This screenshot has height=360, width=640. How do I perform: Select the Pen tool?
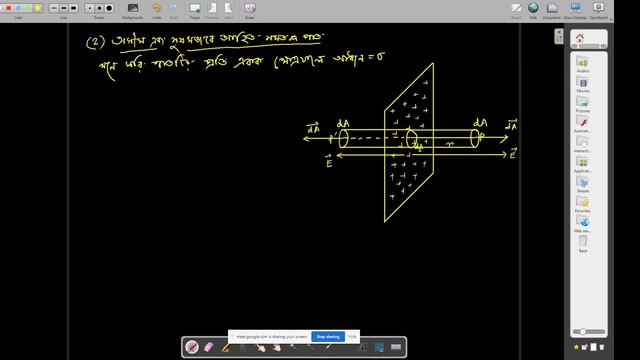tap(192, 347)
